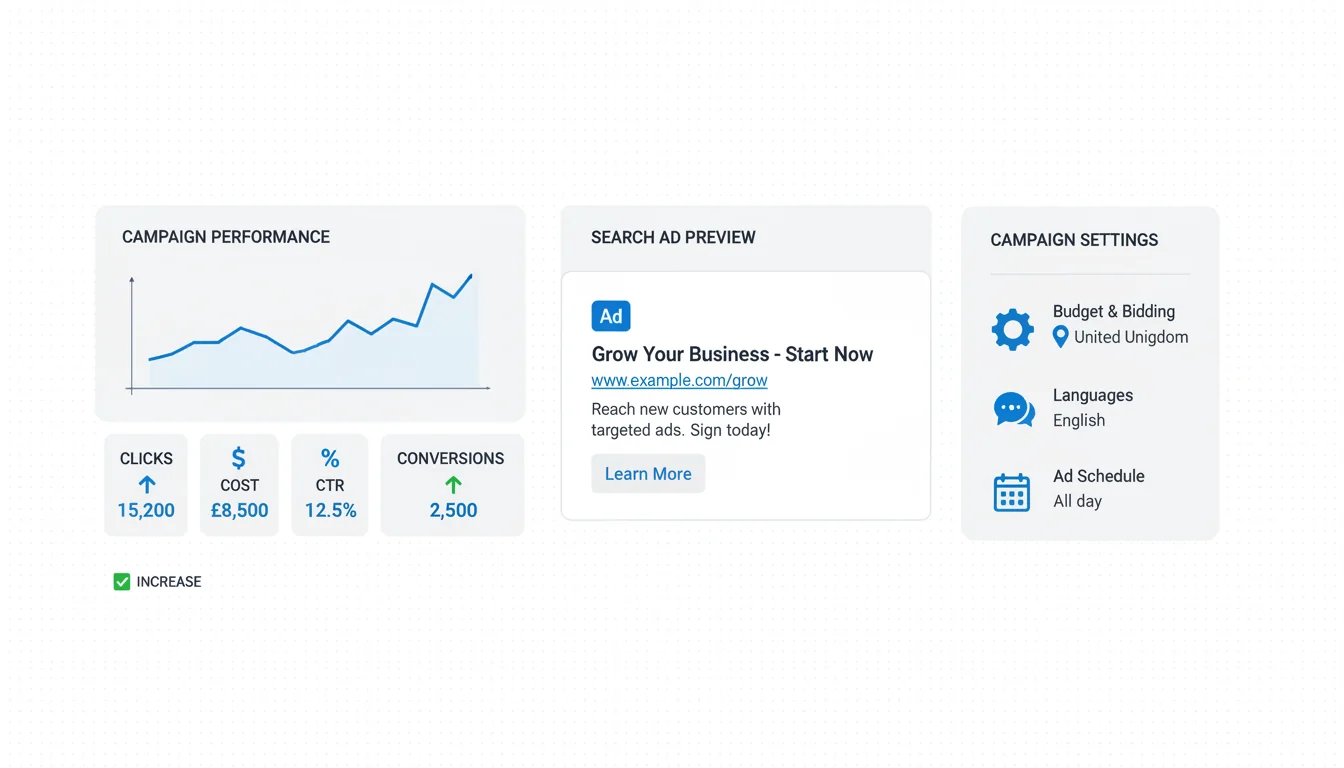
Task: Click the Budget & Bidding gear icon
Action: tap(1012, 329)
